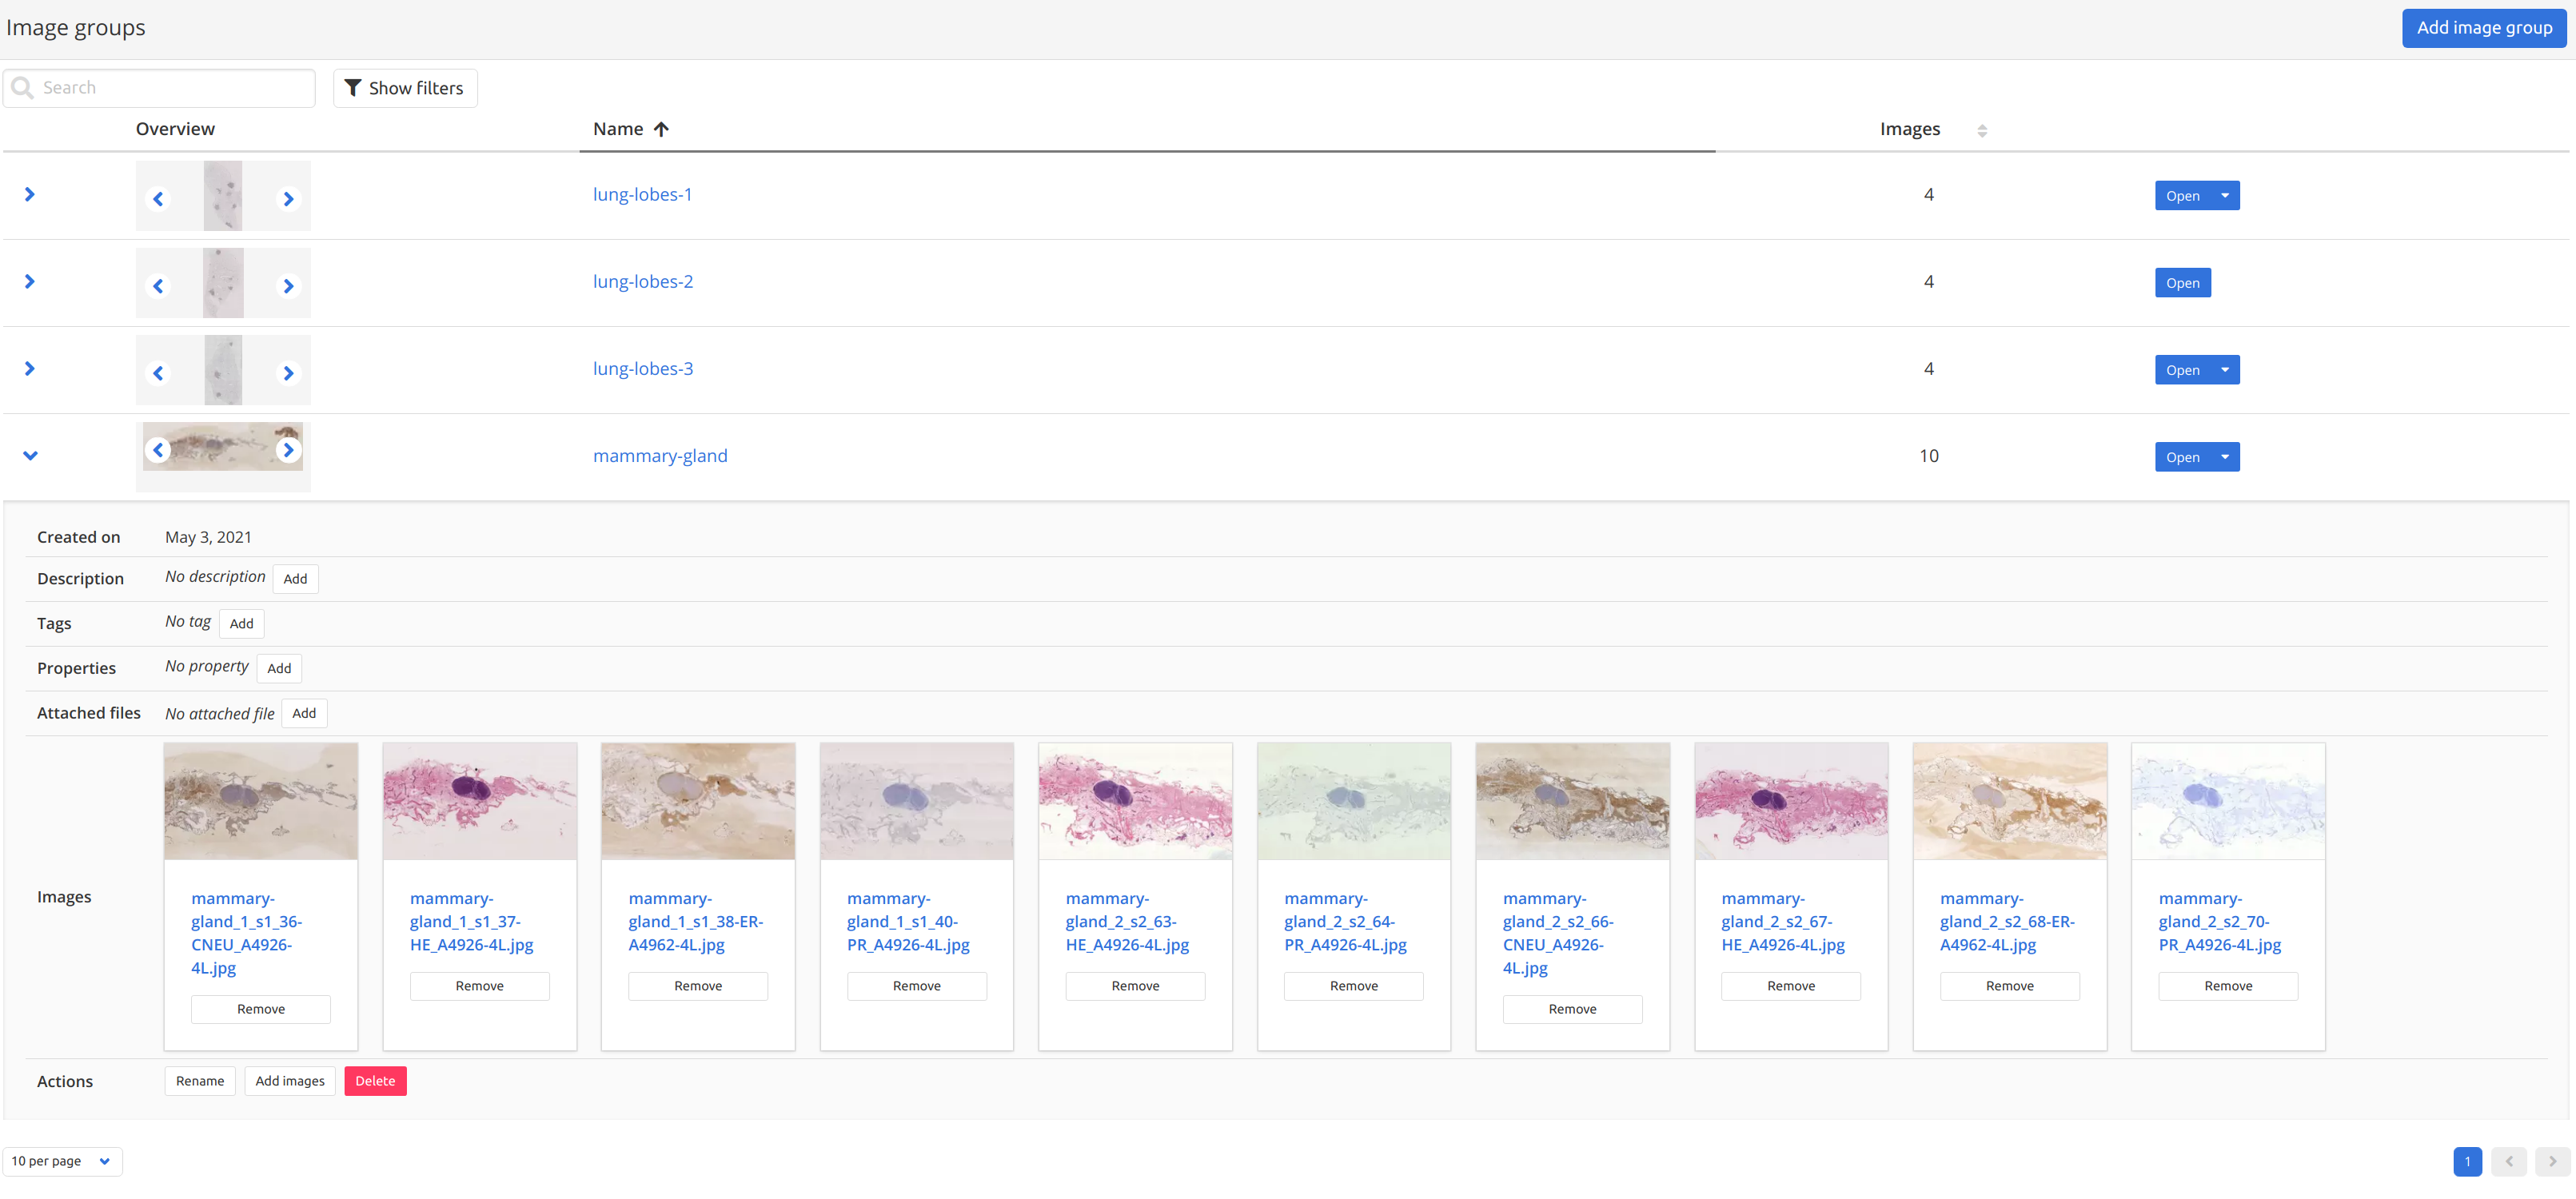Collapse the mammary-gland details row

pyautogui.click(x=29, y=455)
